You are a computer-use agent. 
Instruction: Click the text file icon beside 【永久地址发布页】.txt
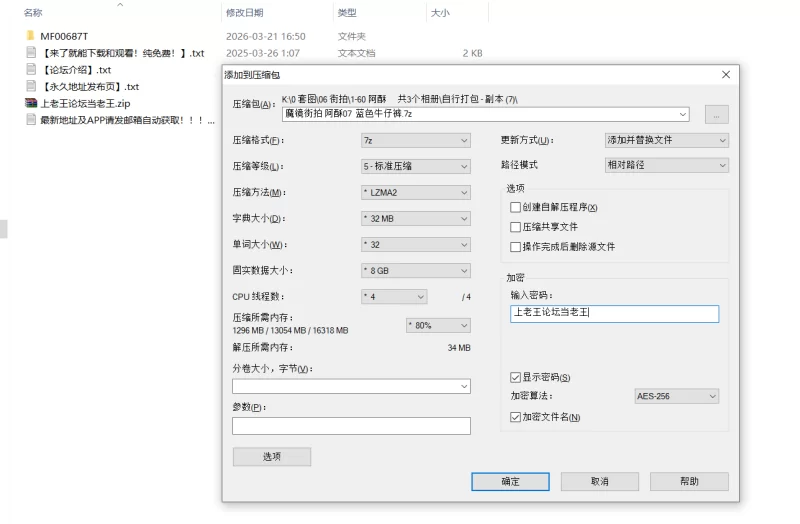point(31,86)
